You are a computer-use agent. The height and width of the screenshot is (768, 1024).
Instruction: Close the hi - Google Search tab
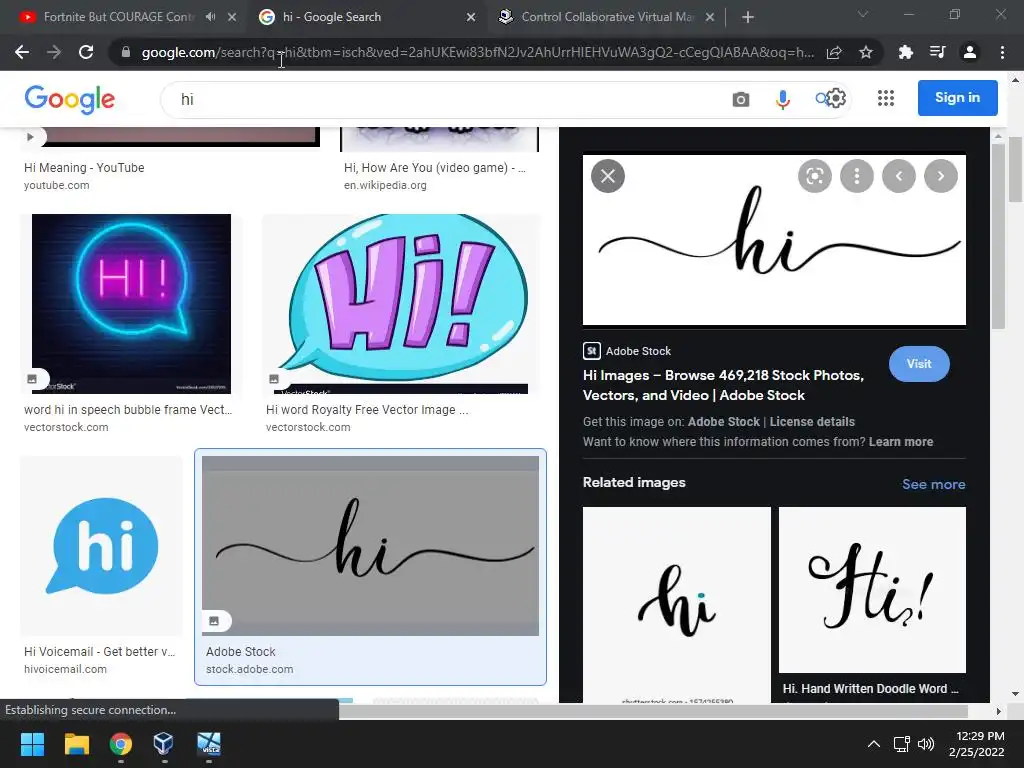point(471,17)
